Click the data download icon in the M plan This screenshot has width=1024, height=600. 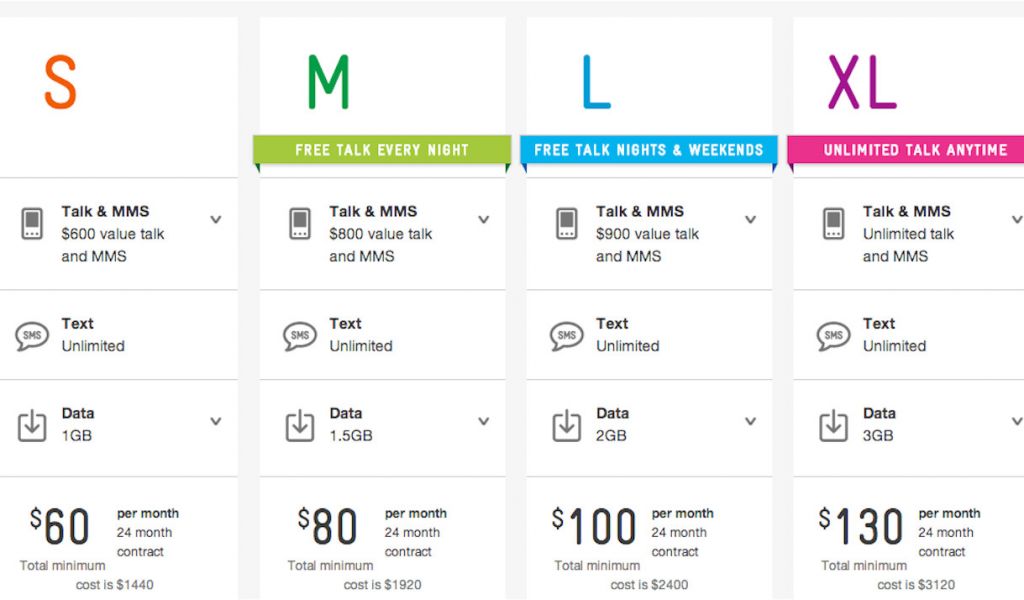coord(300,425)
